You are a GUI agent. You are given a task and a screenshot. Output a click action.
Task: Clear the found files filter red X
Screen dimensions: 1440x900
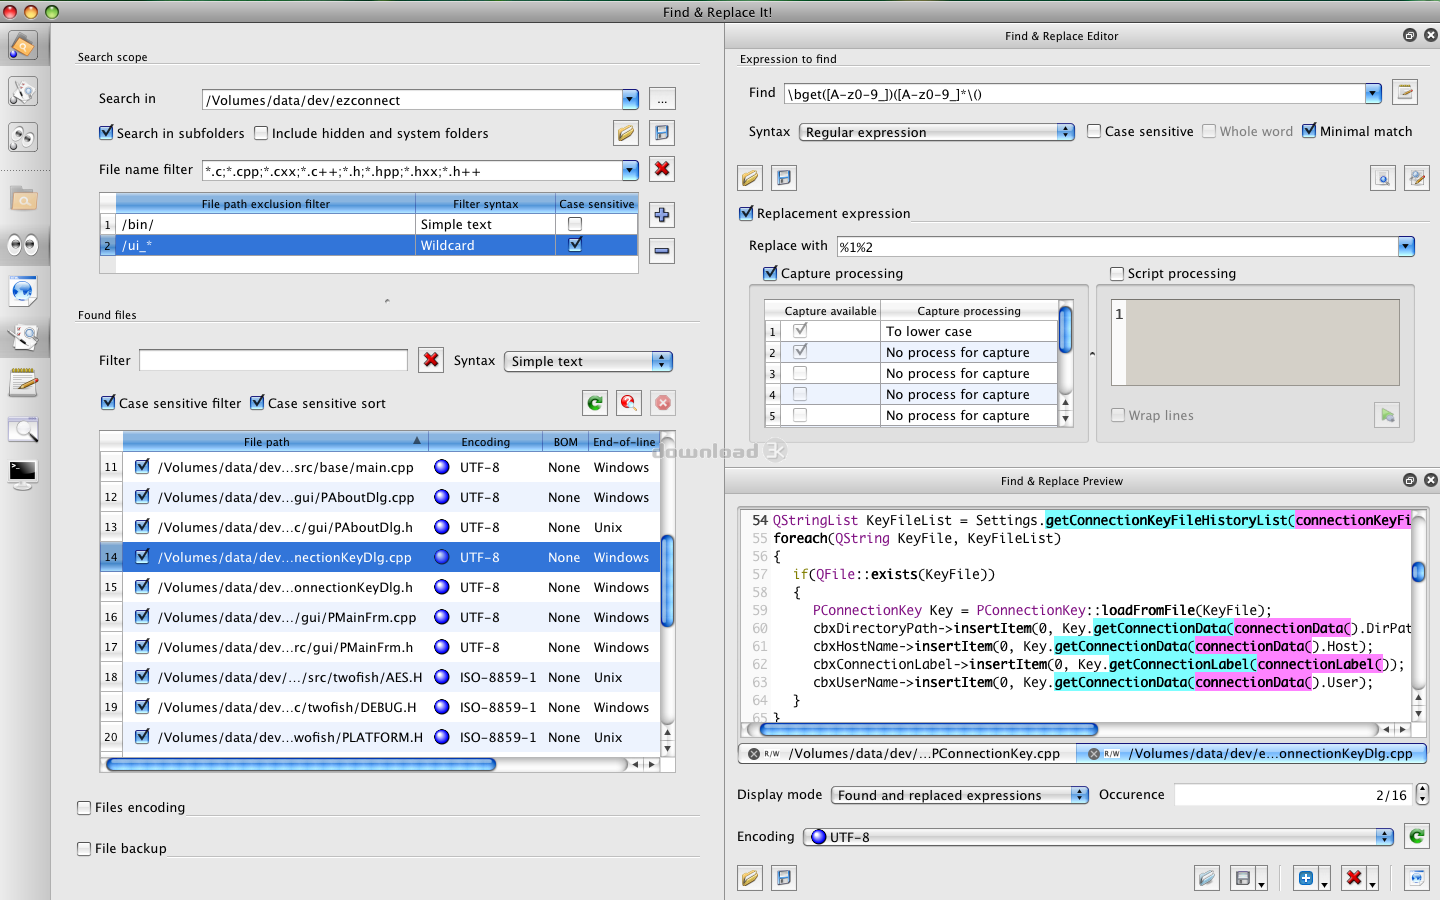pos(431,360)
